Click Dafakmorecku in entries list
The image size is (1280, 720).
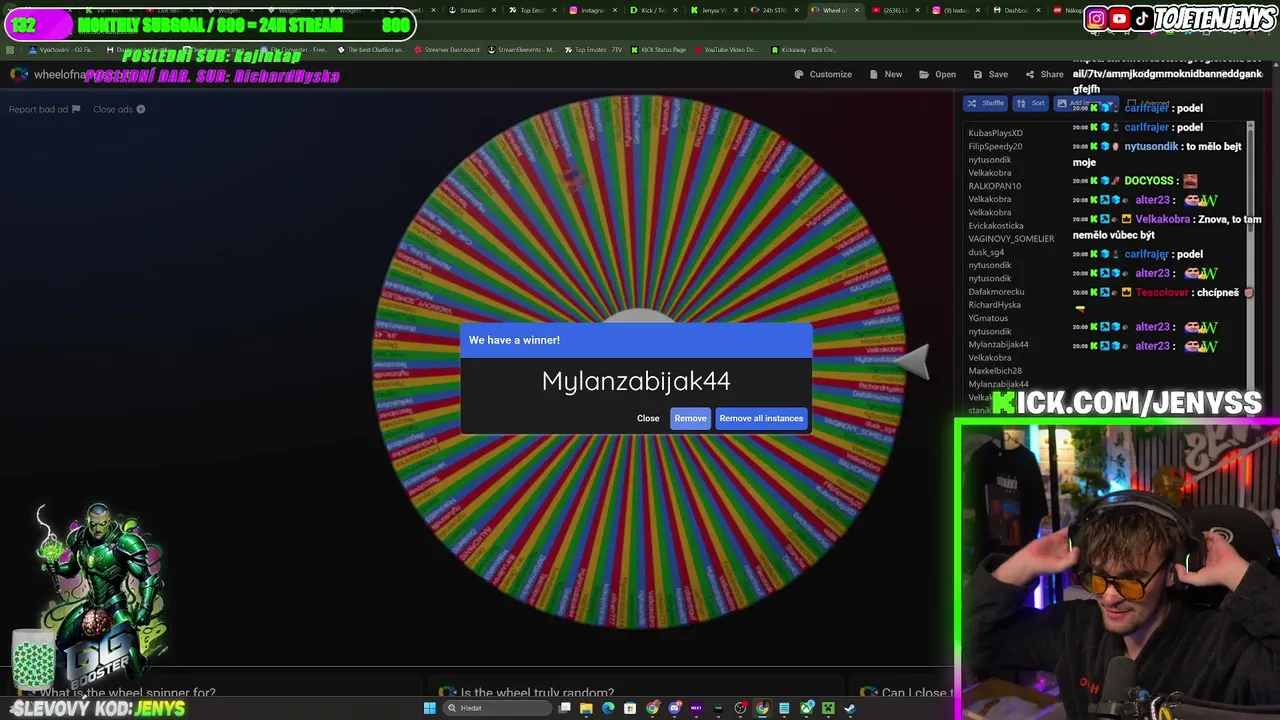[x=996, y=292]
